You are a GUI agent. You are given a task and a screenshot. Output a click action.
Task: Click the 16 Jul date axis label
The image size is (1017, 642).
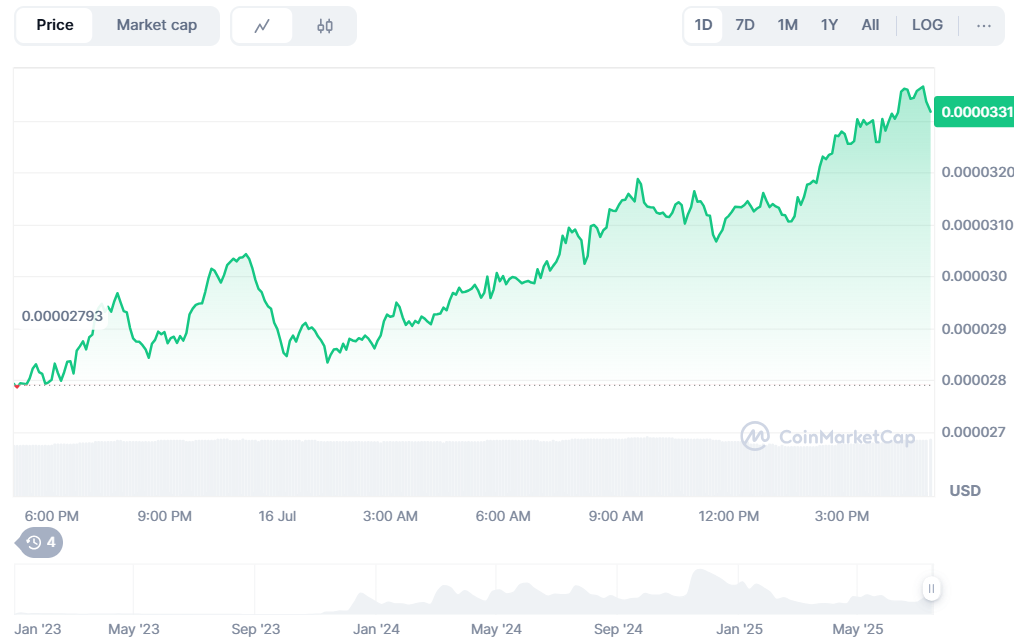[x=277, y=516]
